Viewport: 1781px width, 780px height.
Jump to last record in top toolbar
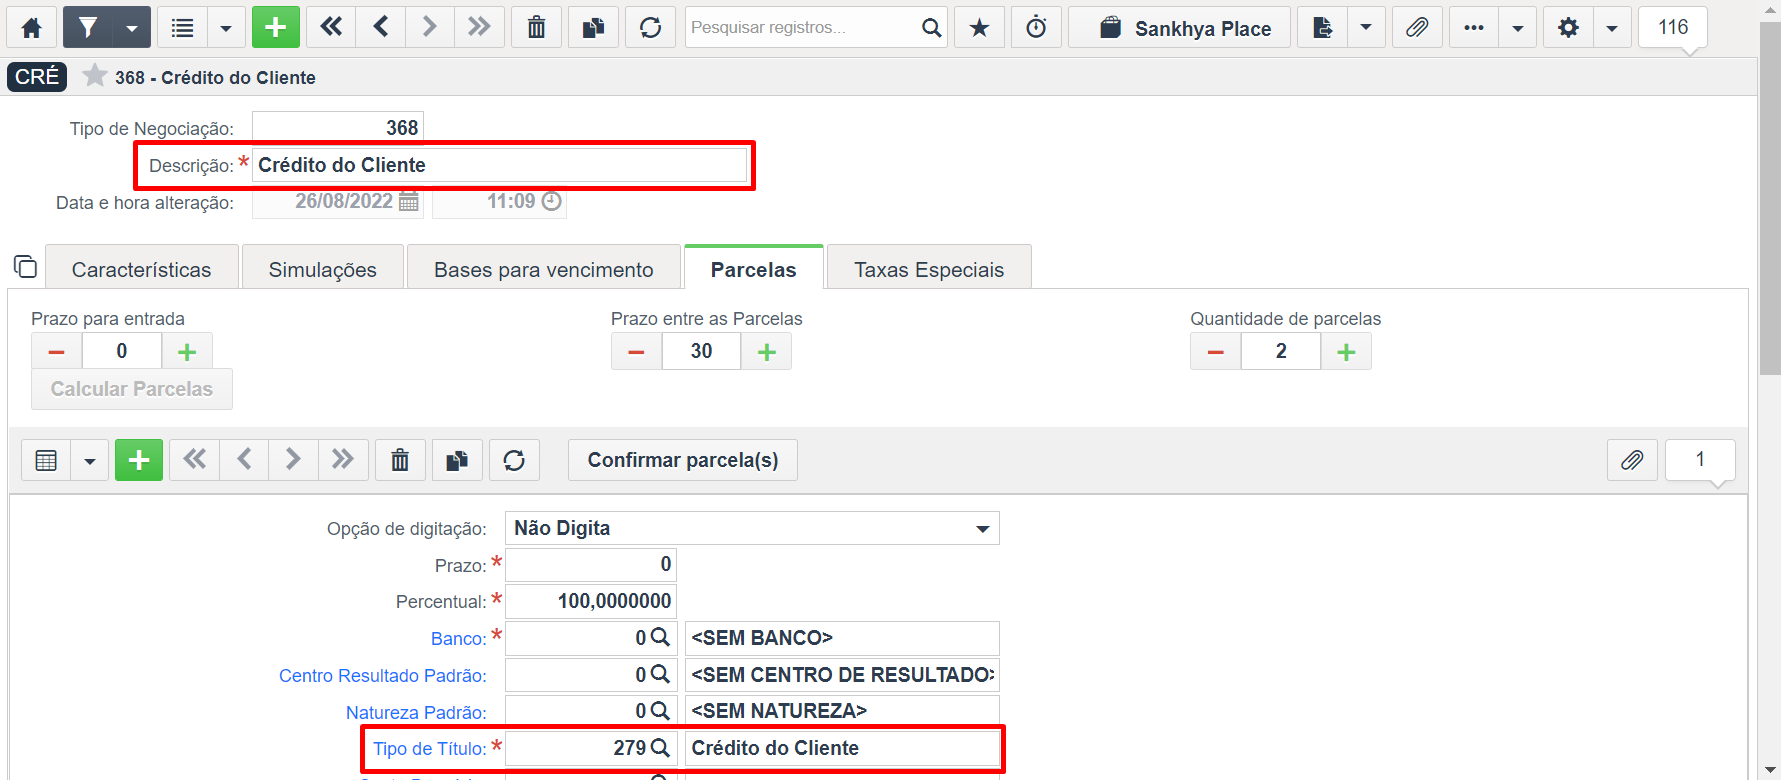[479, 27]
